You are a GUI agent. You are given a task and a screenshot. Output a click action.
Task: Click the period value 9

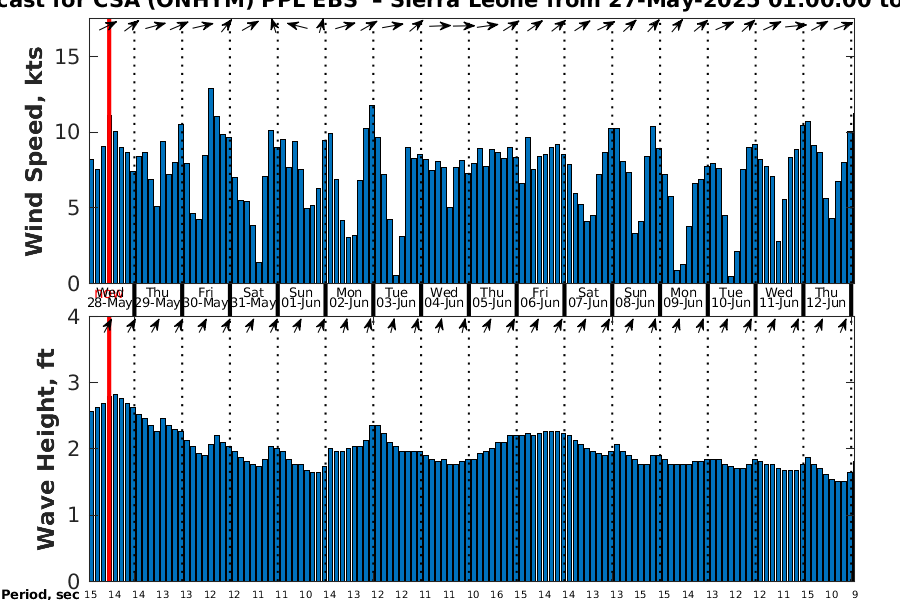[x=855, y=595]
